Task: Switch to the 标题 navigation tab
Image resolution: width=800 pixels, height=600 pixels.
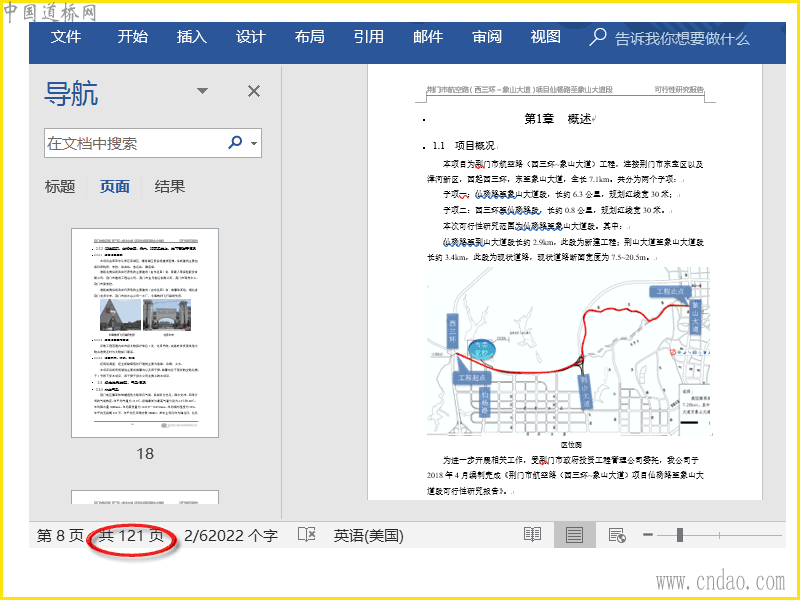Action: pyautogui.click(x=60, y=187)
